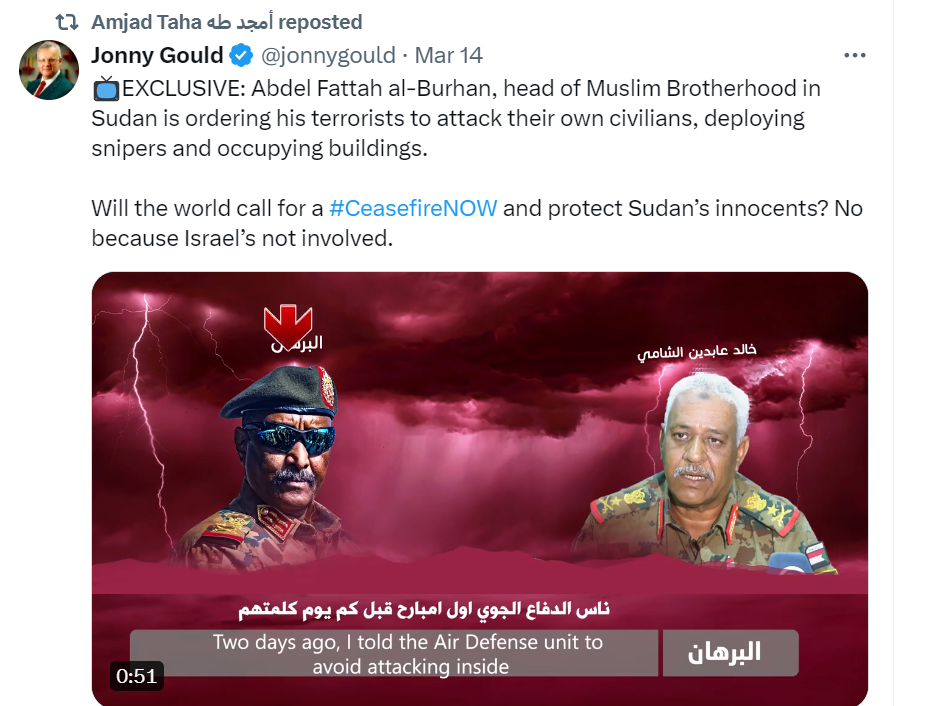Click the 0:51 video duration badge
Viewport: 938px width, 706px height.
[136, 676]
